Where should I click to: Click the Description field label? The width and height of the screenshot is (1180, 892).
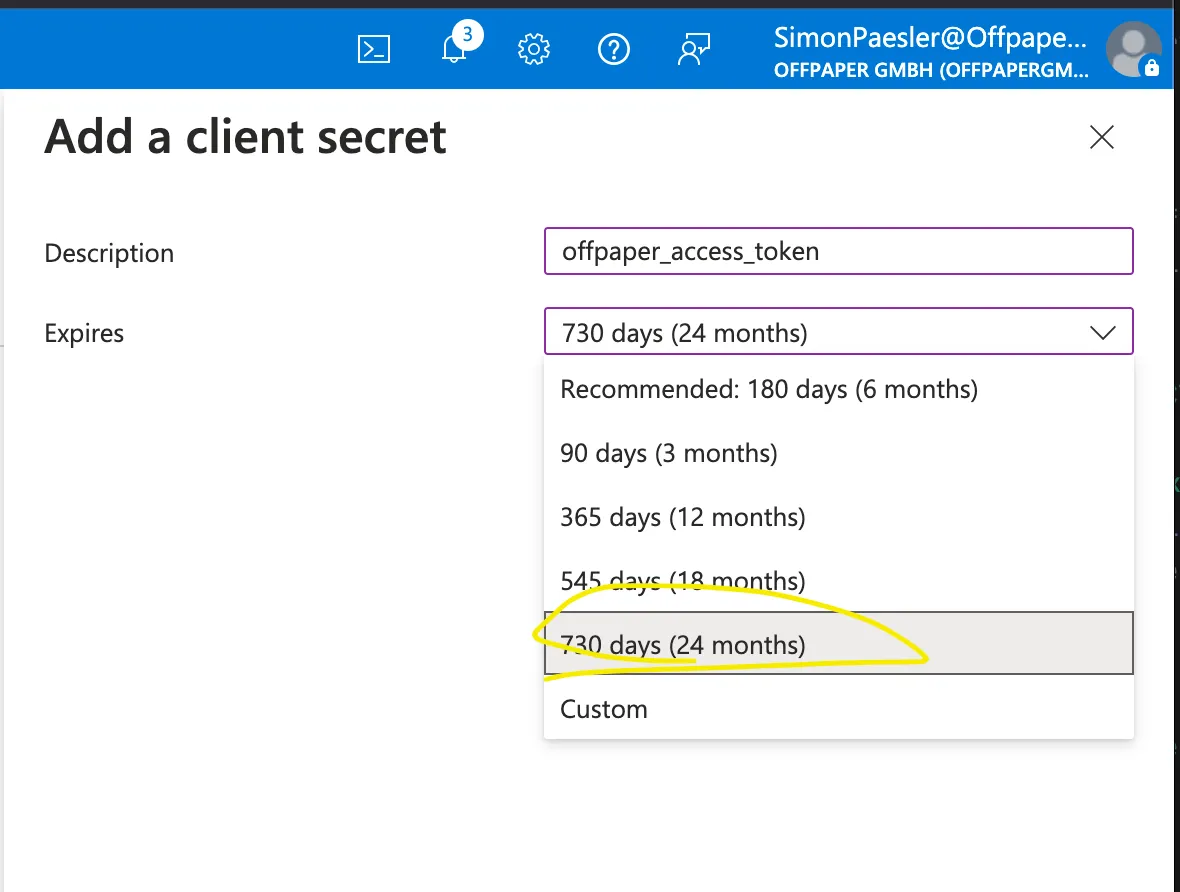[109, 253]
